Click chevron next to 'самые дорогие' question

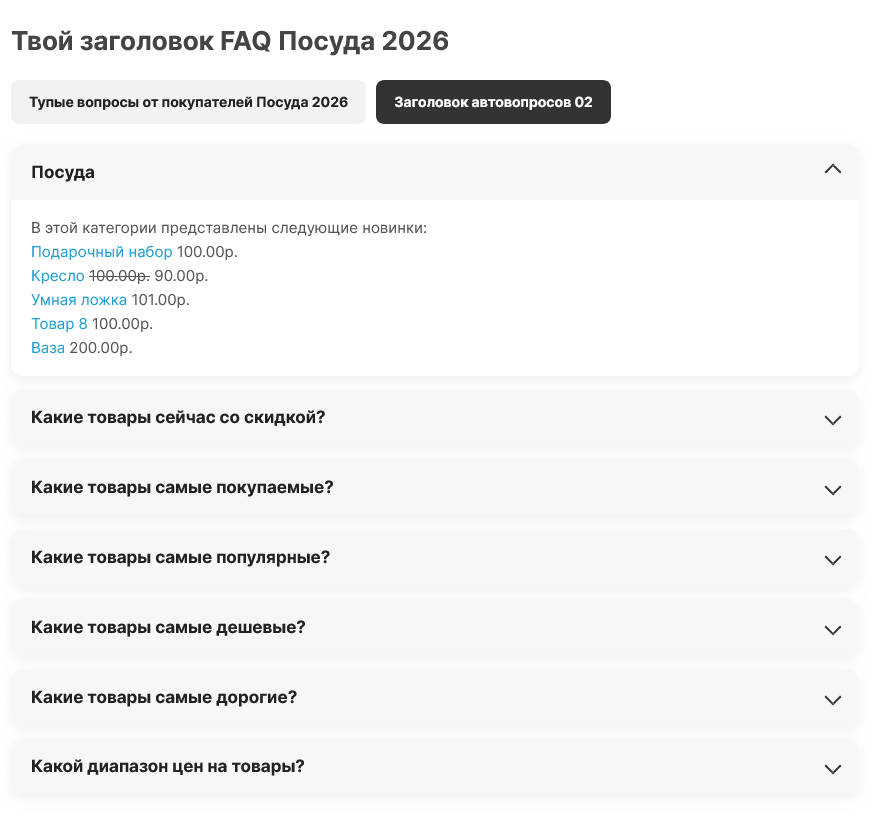[832, 699]
